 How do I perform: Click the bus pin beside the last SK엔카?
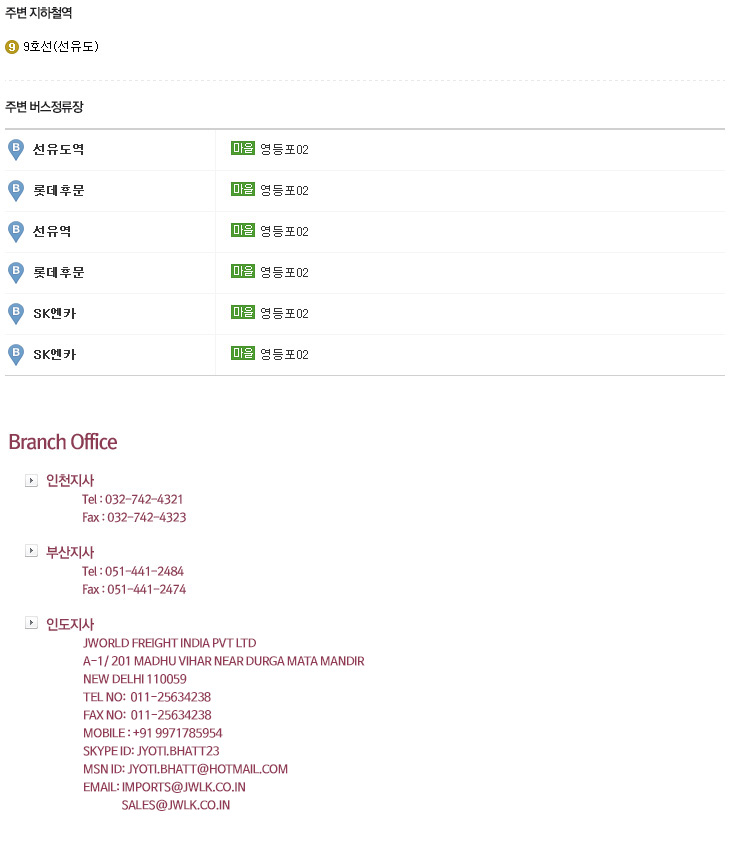pos(16,355)
